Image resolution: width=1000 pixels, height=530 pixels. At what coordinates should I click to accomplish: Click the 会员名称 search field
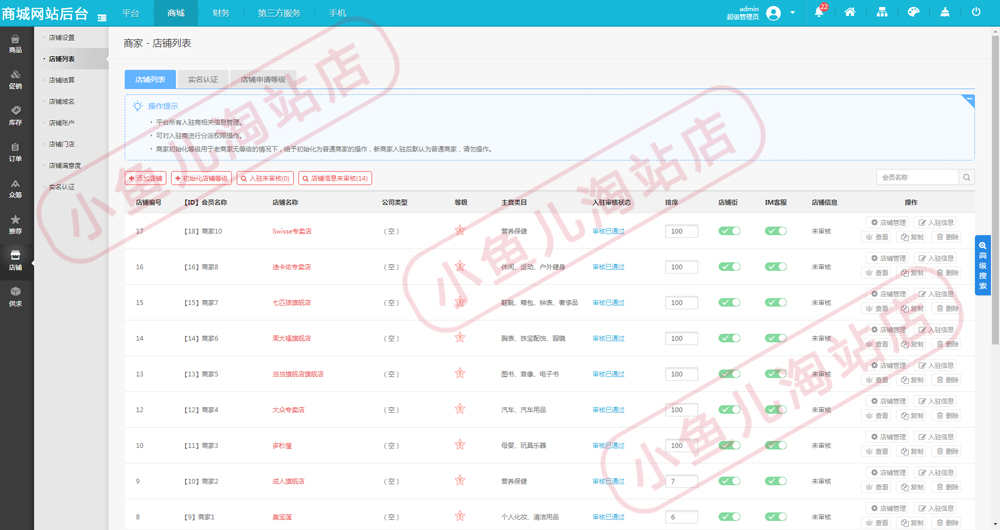(918, 177)
